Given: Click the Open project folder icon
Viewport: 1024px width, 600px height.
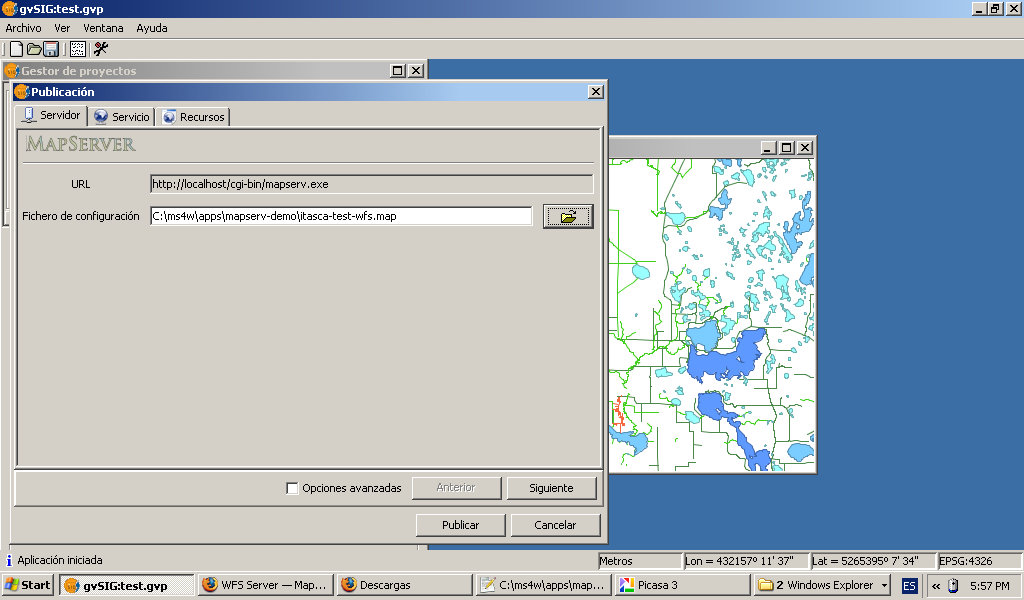Looking at the screenshot, I should (34, 49).
